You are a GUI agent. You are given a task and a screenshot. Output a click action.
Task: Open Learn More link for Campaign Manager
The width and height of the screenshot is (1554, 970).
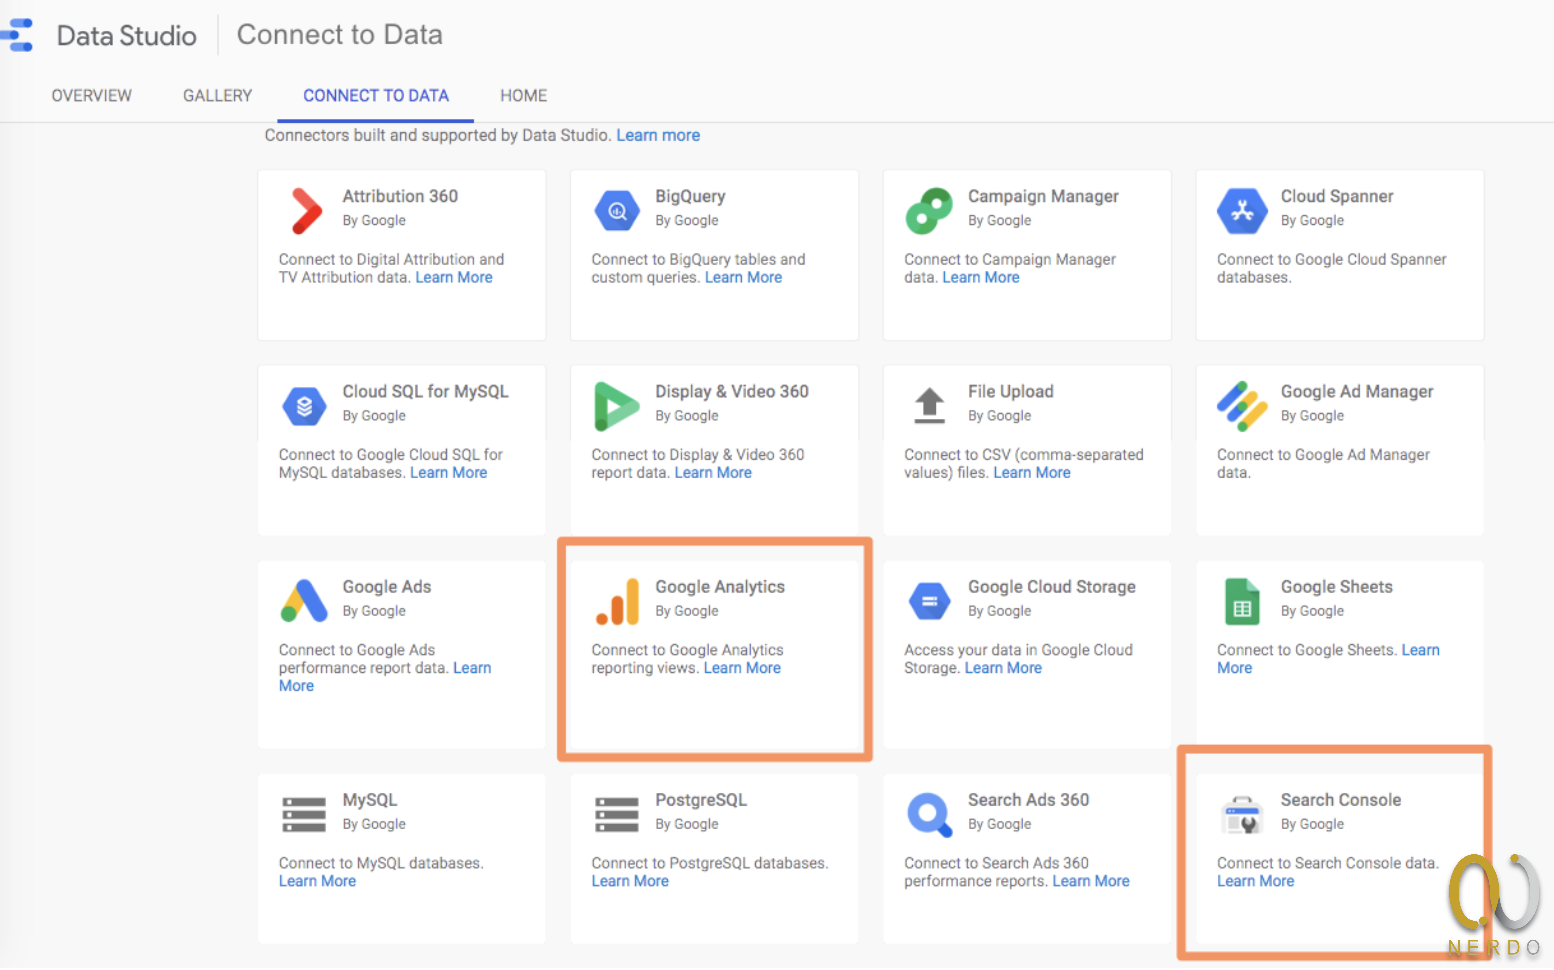981,277
